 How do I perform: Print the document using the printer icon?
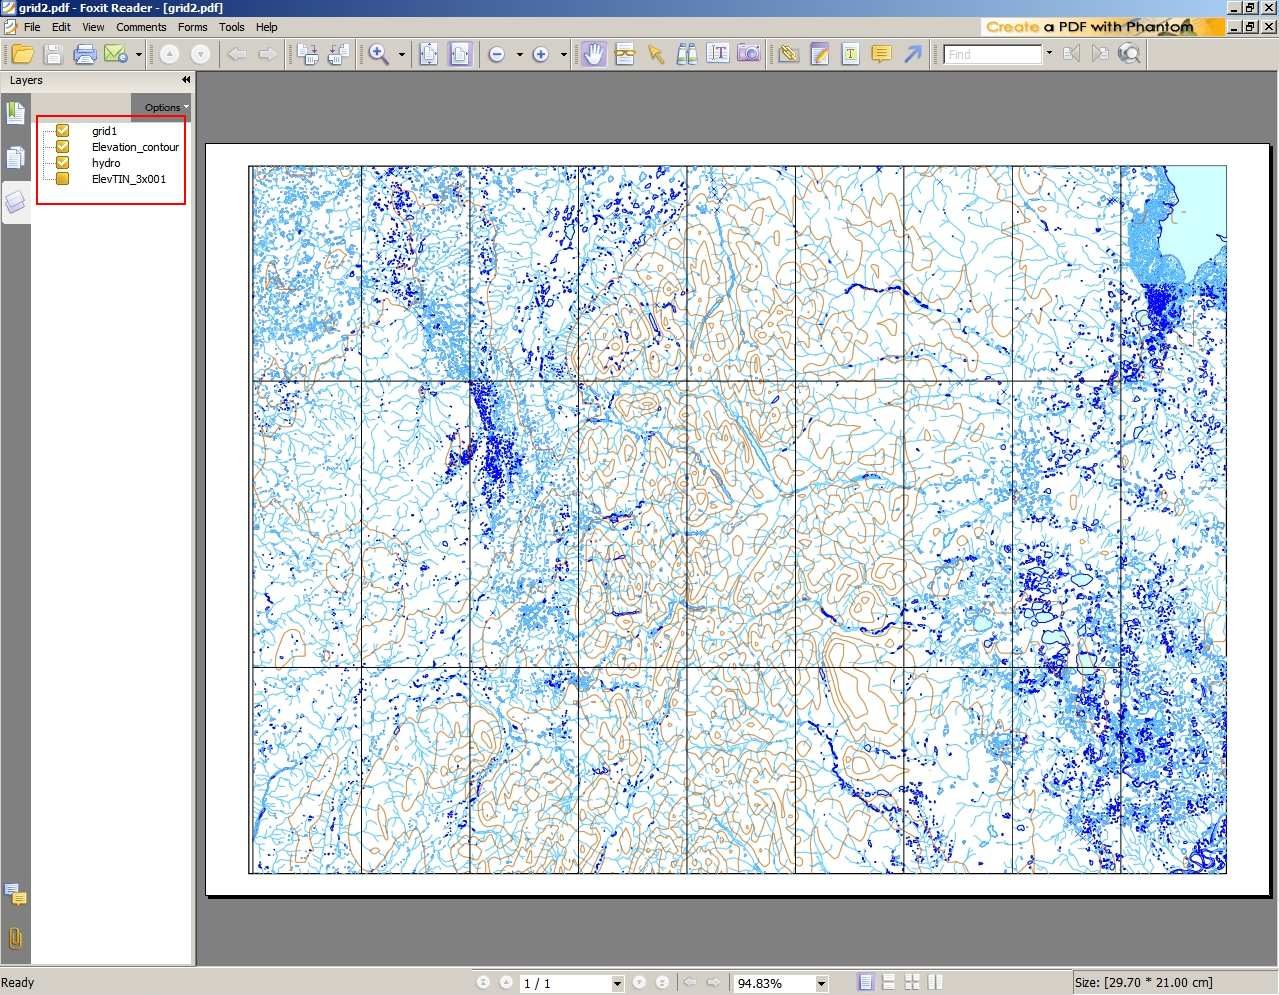84,54
